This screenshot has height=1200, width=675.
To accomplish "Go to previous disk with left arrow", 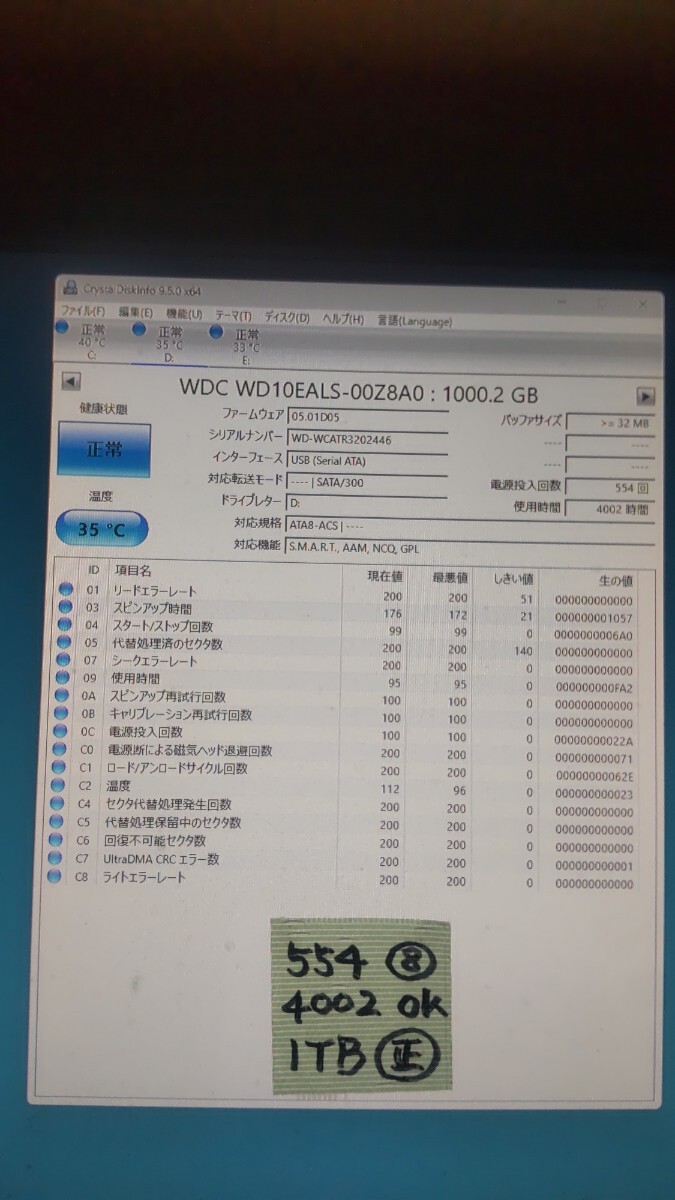I will [70, 381].
